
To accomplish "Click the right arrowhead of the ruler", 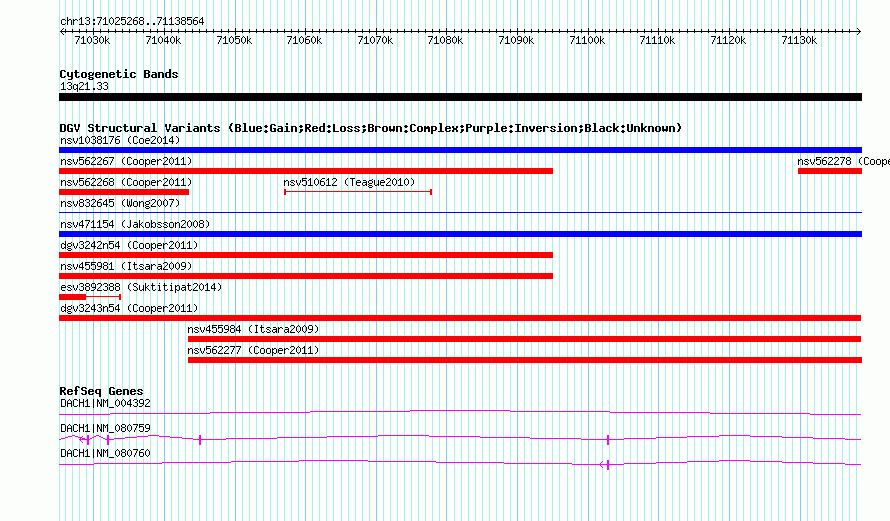I will (x=859, y=31).
